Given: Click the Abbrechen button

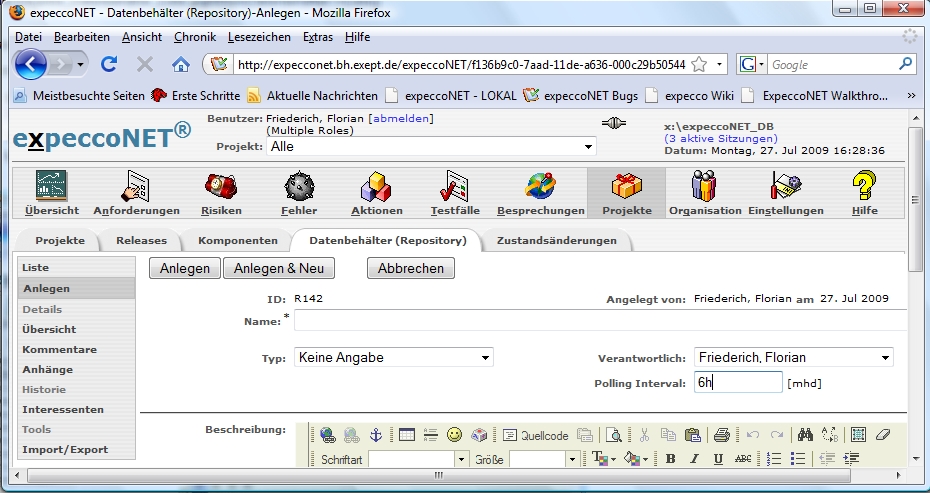Looking at the screenshot, I should 411,268.
